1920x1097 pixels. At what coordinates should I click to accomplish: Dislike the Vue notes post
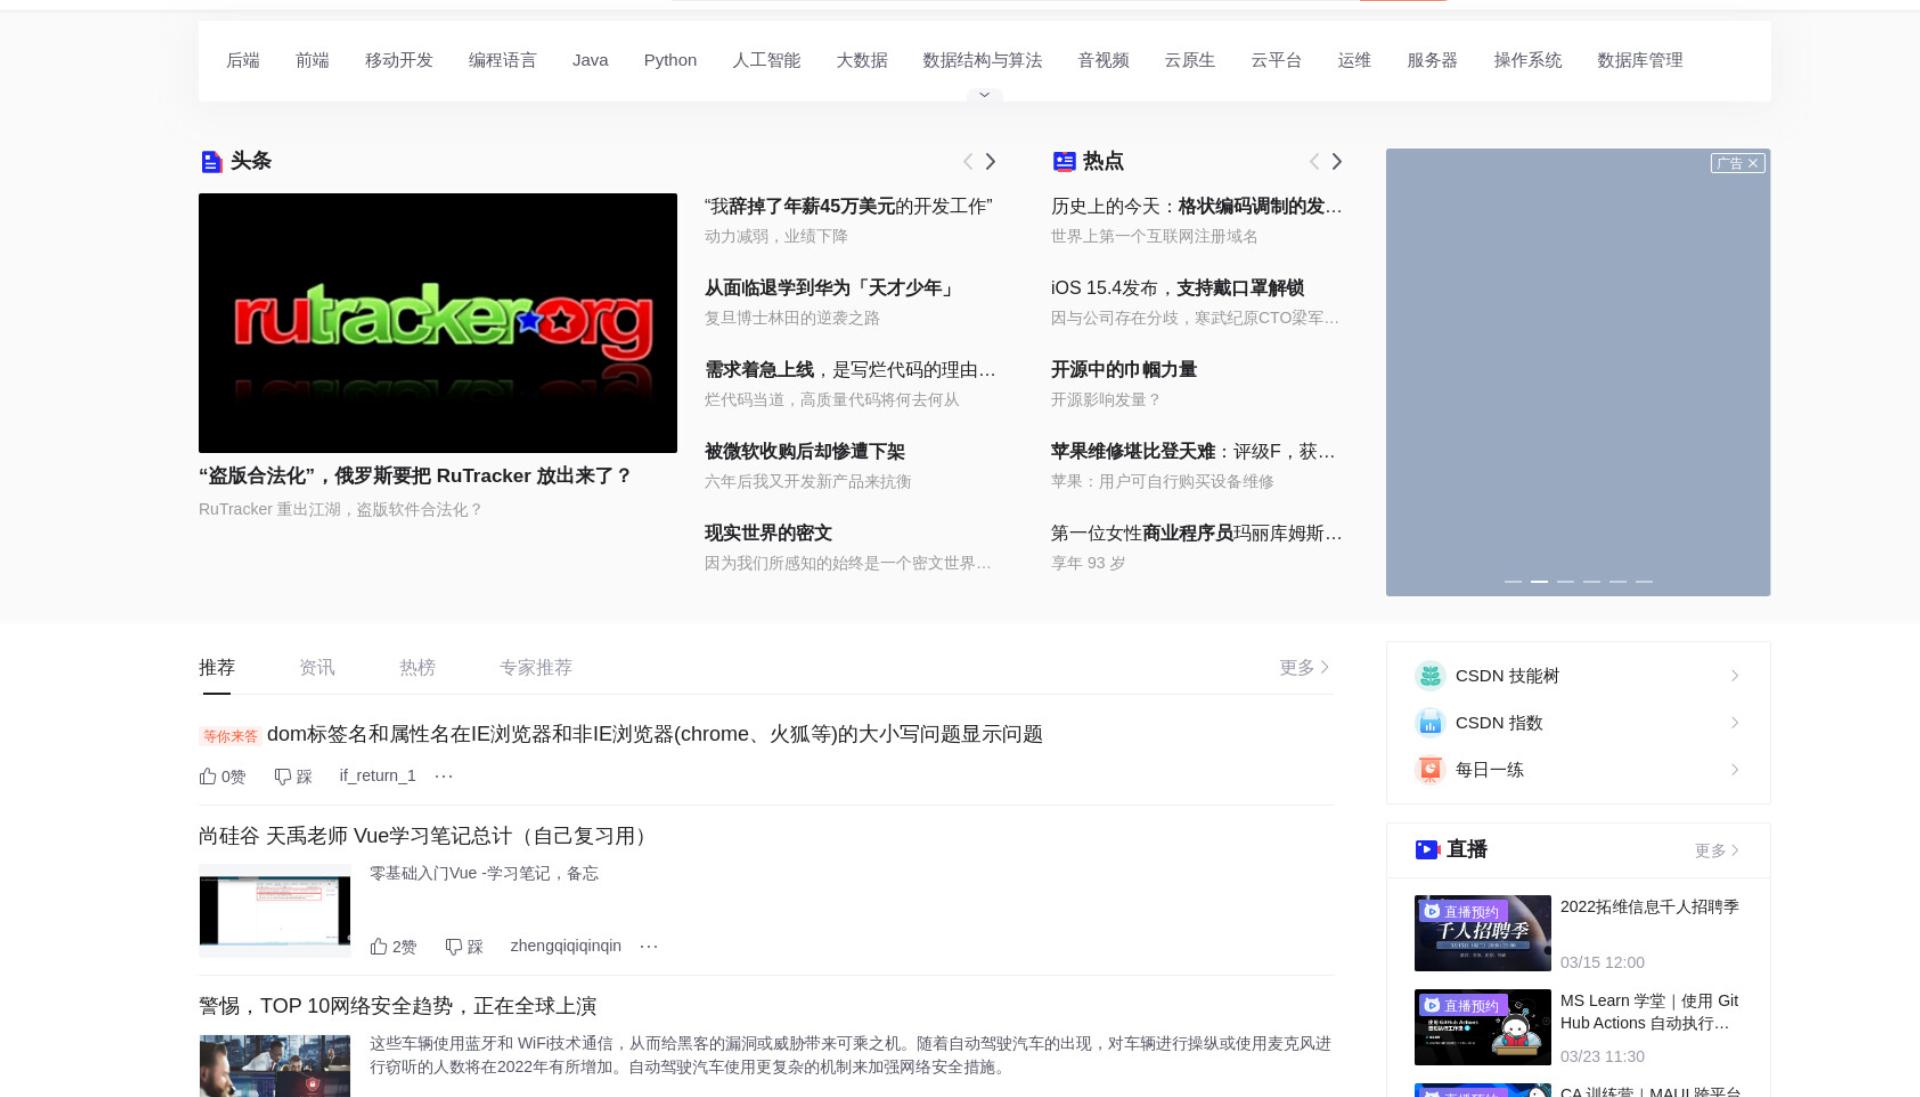[x=464, y=946]
